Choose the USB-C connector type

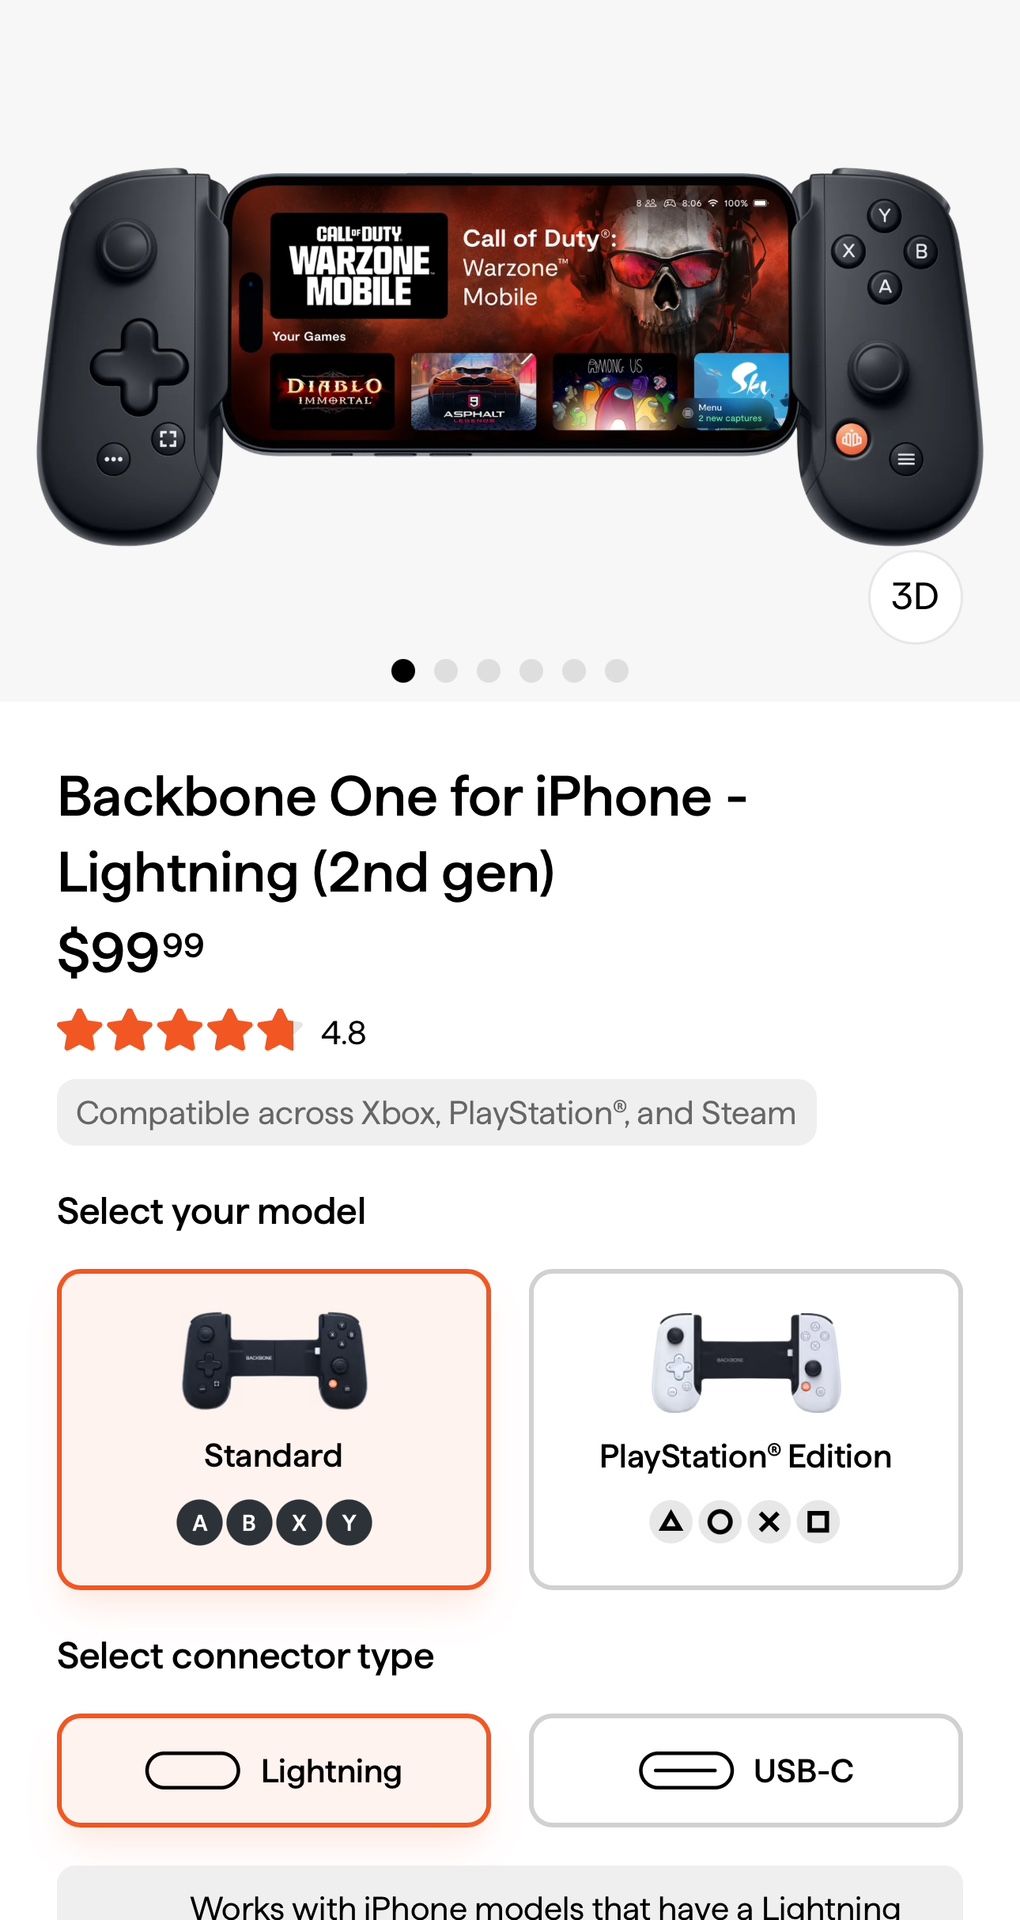[745, 1770]
